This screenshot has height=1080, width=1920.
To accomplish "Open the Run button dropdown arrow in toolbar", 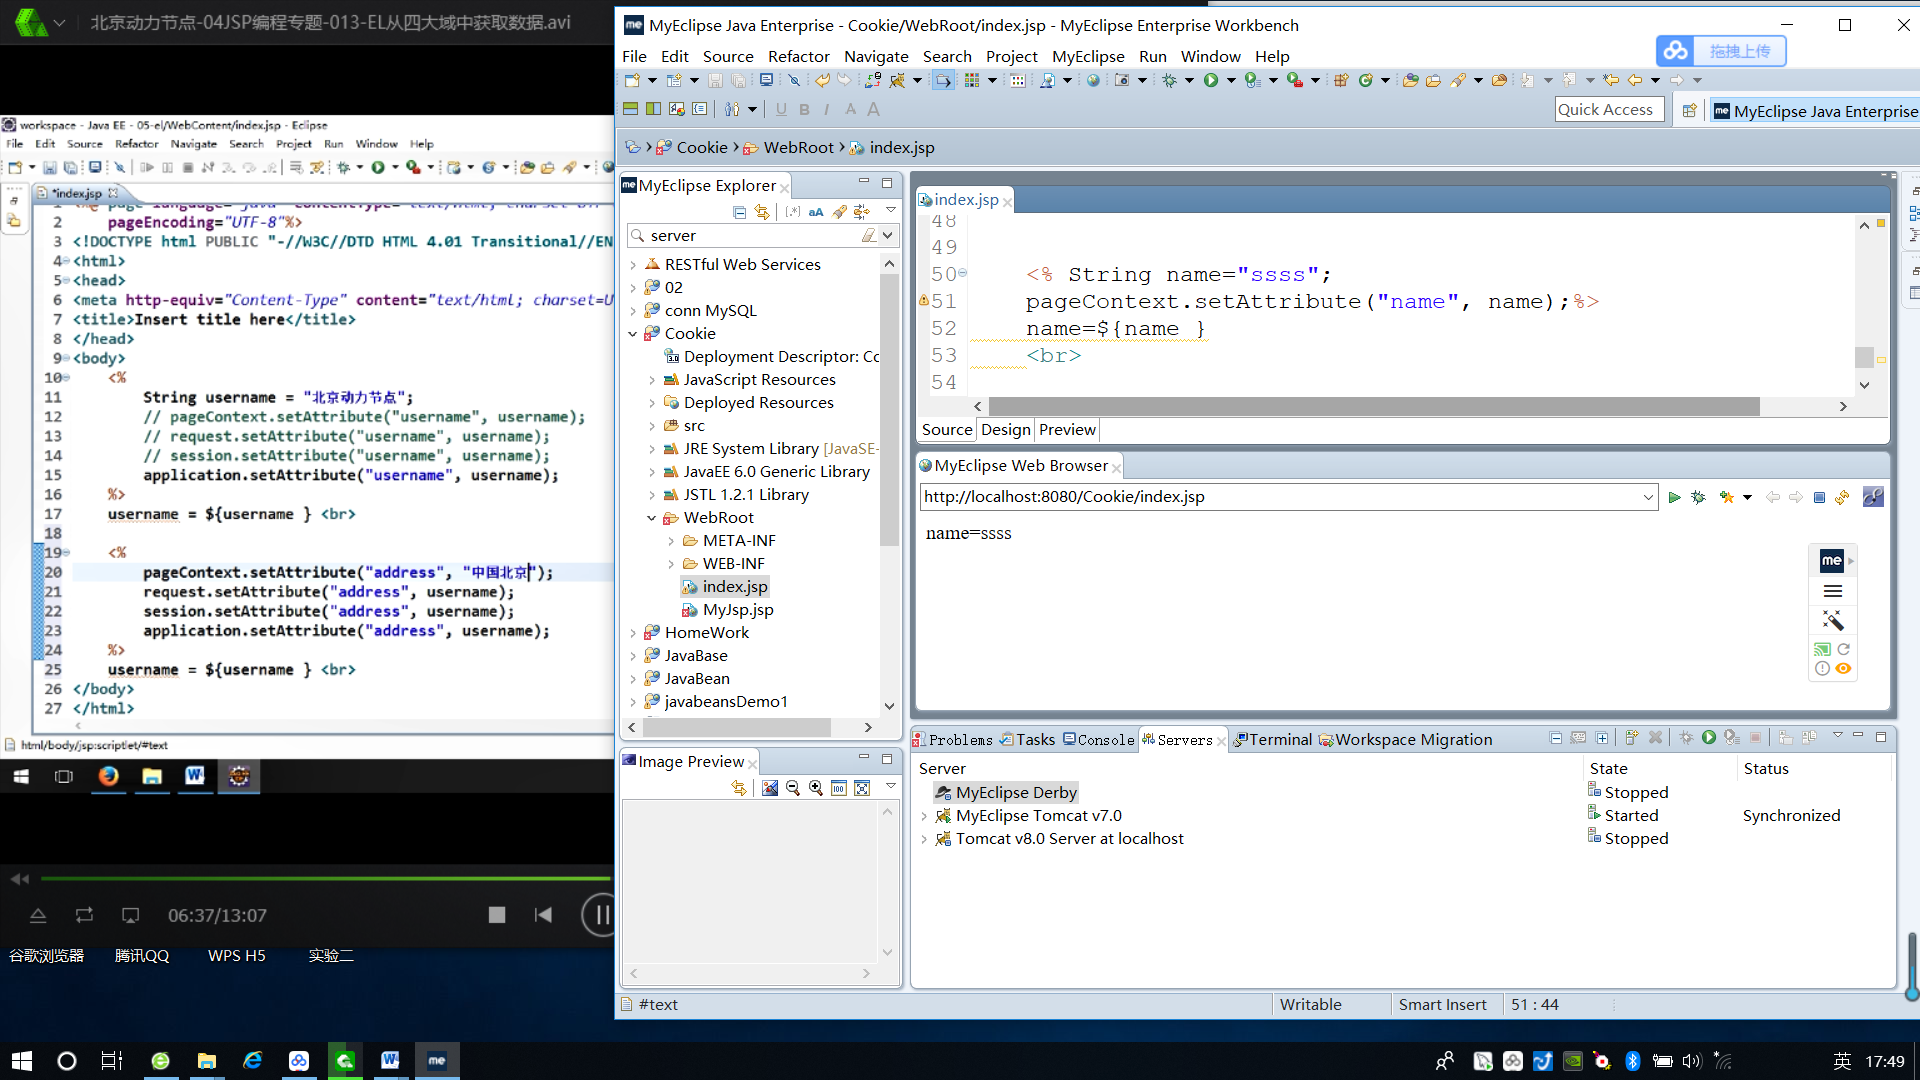I will point(1231,80).
